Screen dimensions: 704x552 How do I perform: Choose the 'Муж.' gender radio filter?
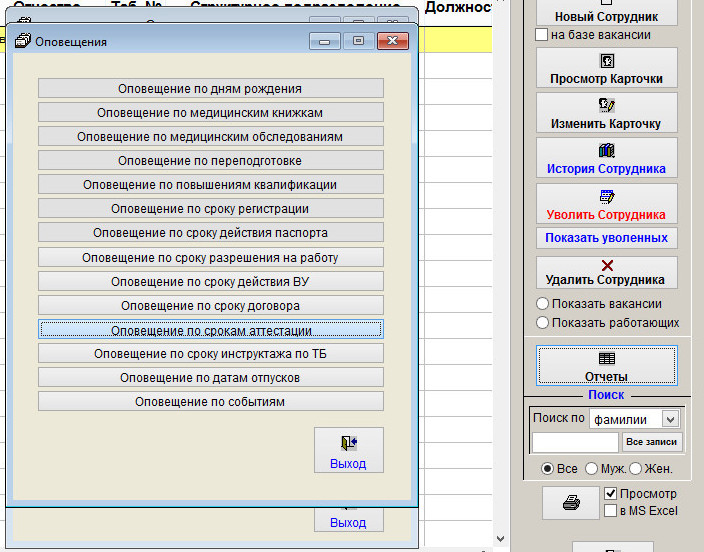click(x=592, y=469)
